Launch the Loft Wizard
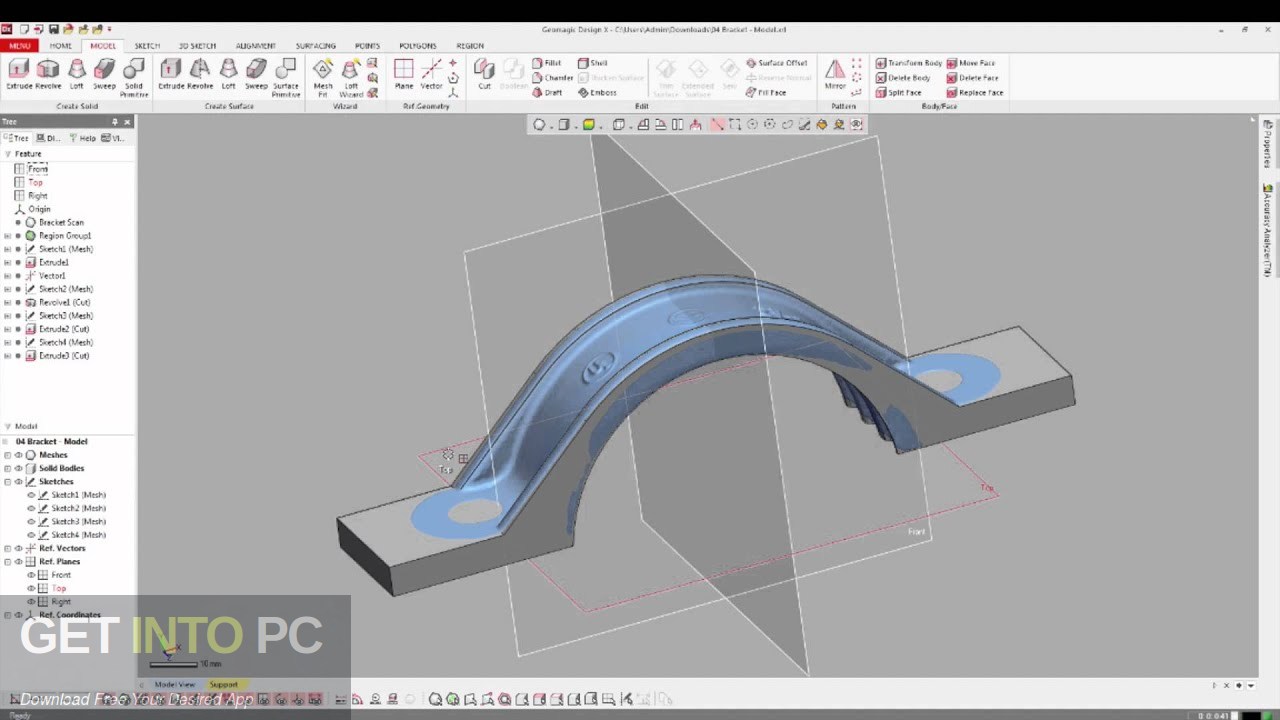Viewport: 1280px width, 720px height. point(351,77)
